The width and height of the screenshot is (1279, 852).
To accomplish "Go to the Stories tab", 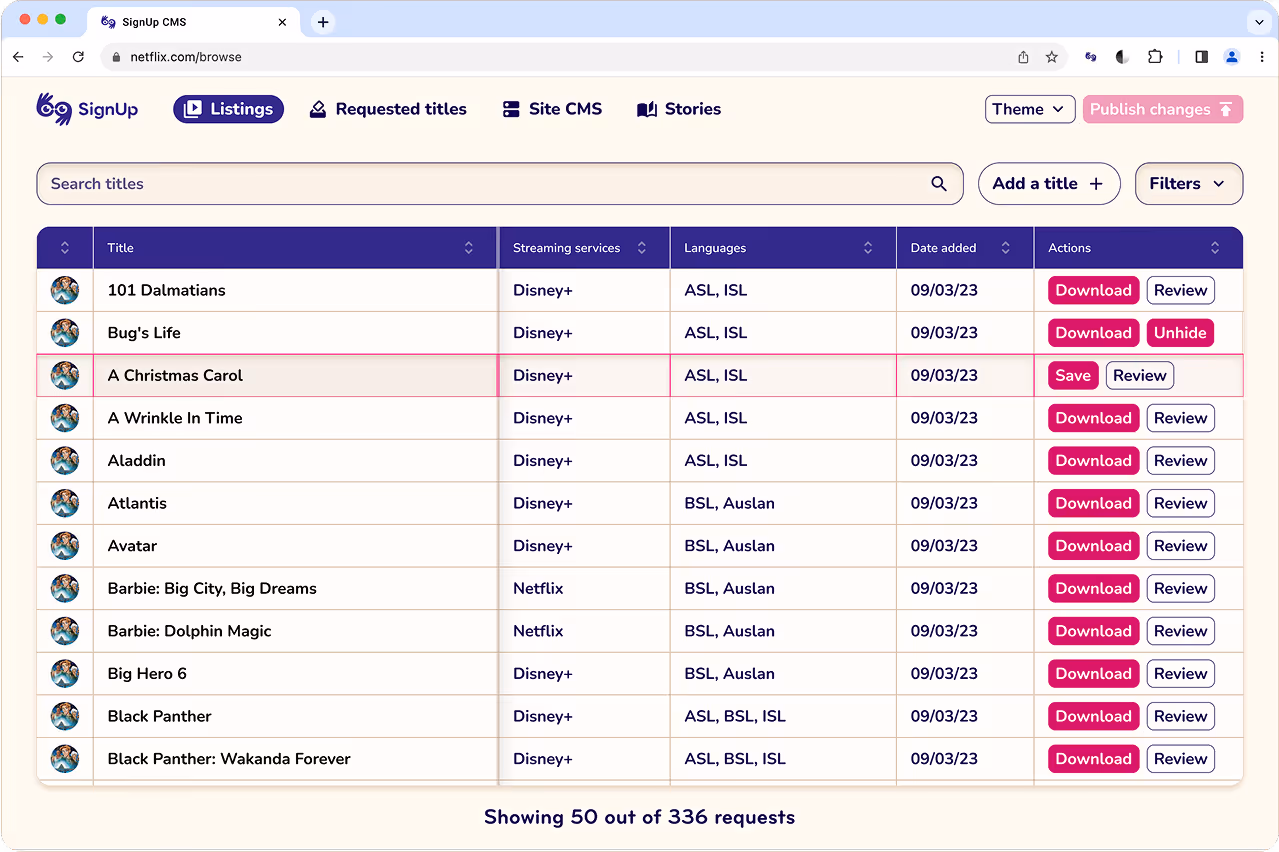I will click(x=679, y=109).
